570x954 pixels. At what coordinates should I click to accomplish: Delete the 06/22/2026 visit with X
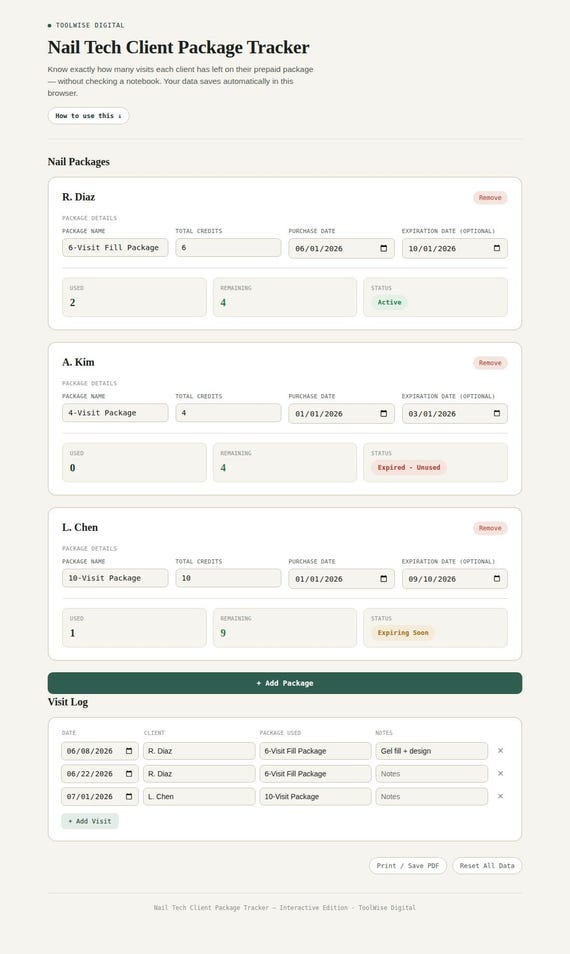pos(500,773)
